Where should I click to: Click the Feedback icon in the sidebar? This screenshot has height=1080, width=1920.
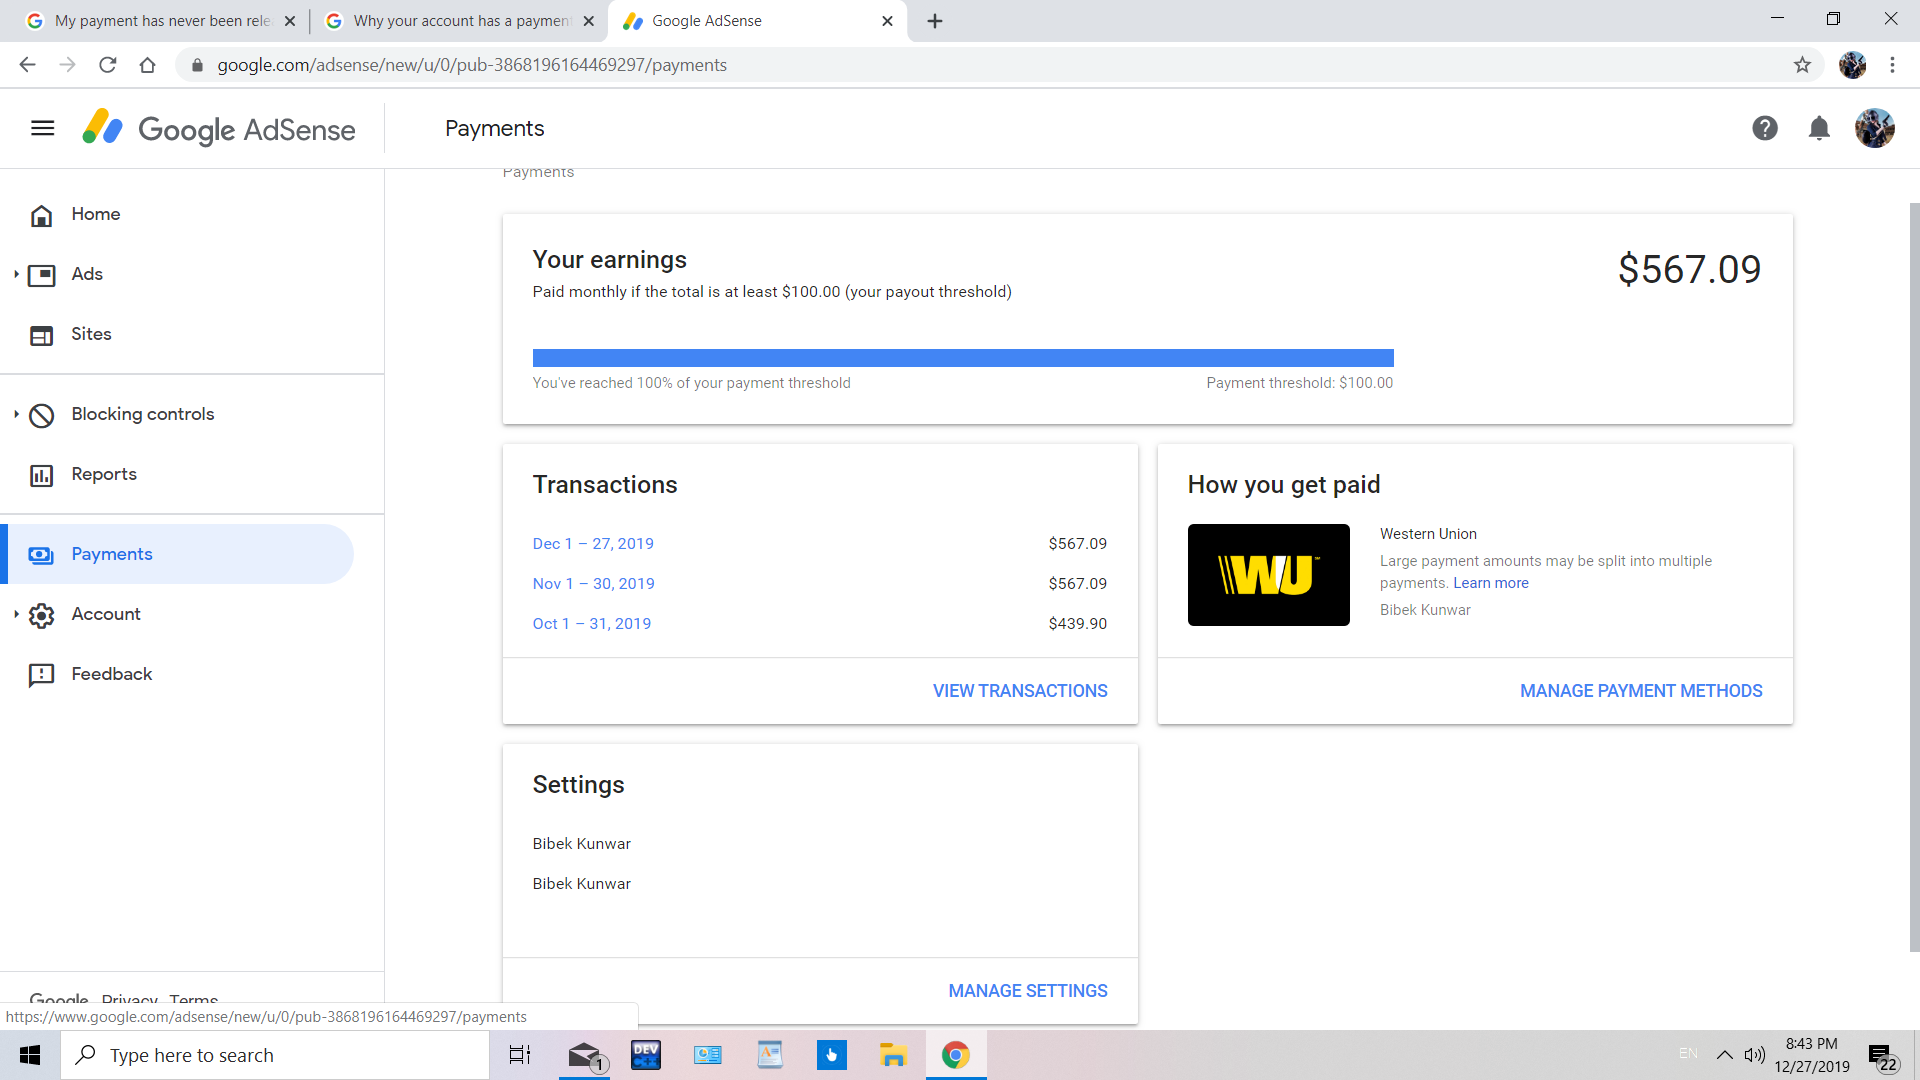click(x=41, y=675)
